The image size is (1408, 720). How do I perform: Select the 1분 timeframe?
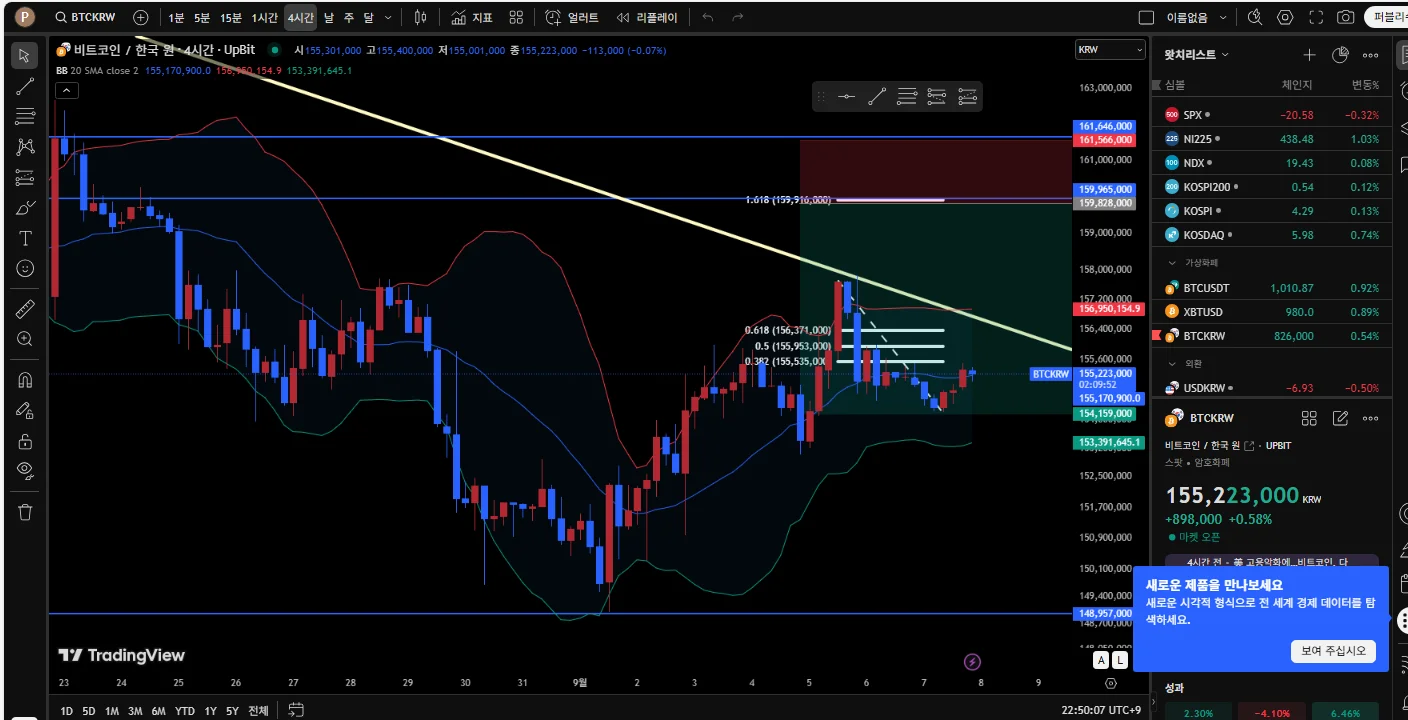pos(176,17)
